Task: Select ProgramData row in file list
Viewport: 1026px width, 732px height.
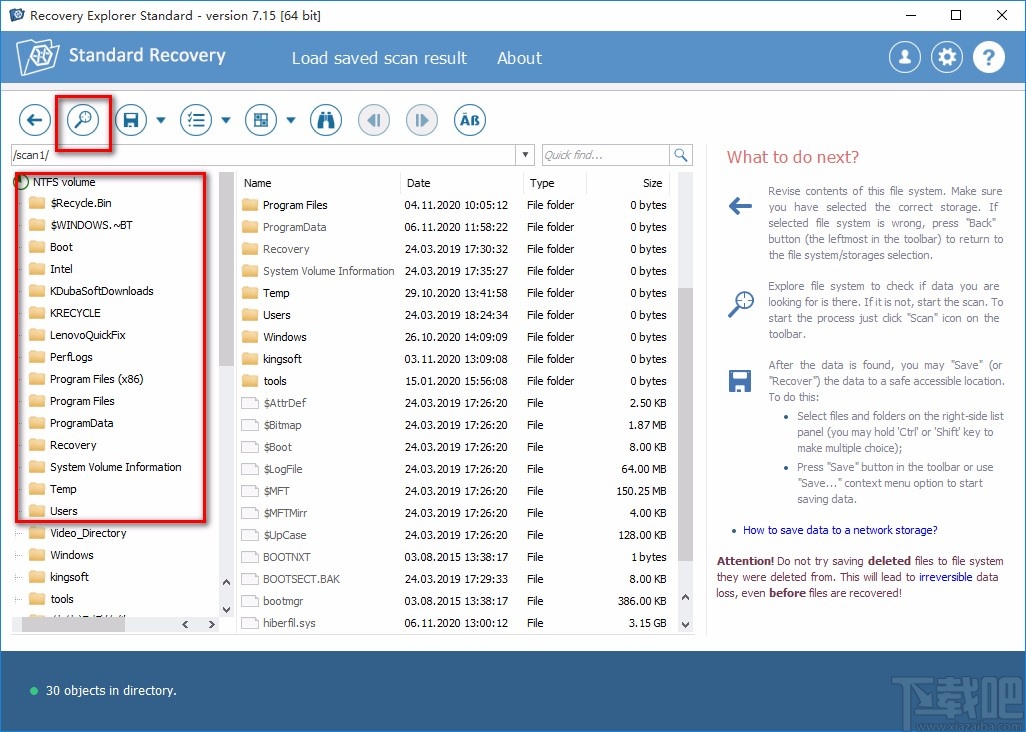Action: [x=454, y=227]
